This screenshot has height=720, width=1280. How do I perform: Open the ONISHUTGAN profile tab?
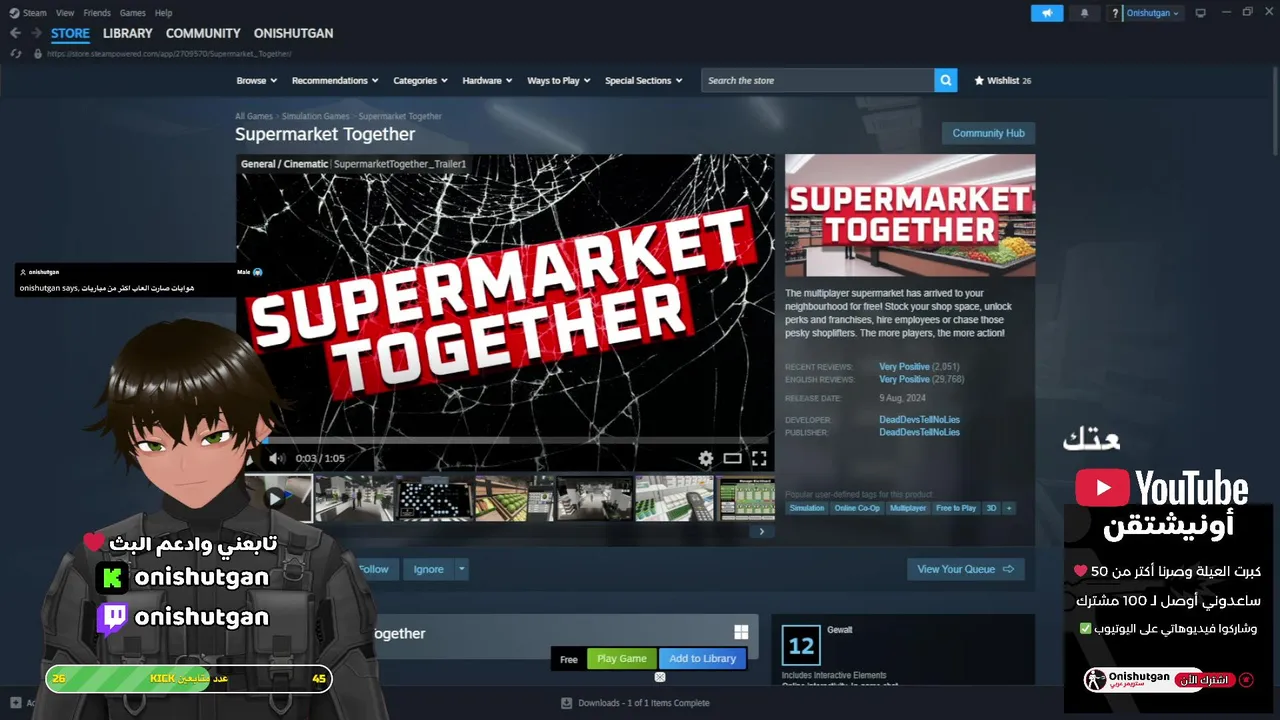coord(293,33)
